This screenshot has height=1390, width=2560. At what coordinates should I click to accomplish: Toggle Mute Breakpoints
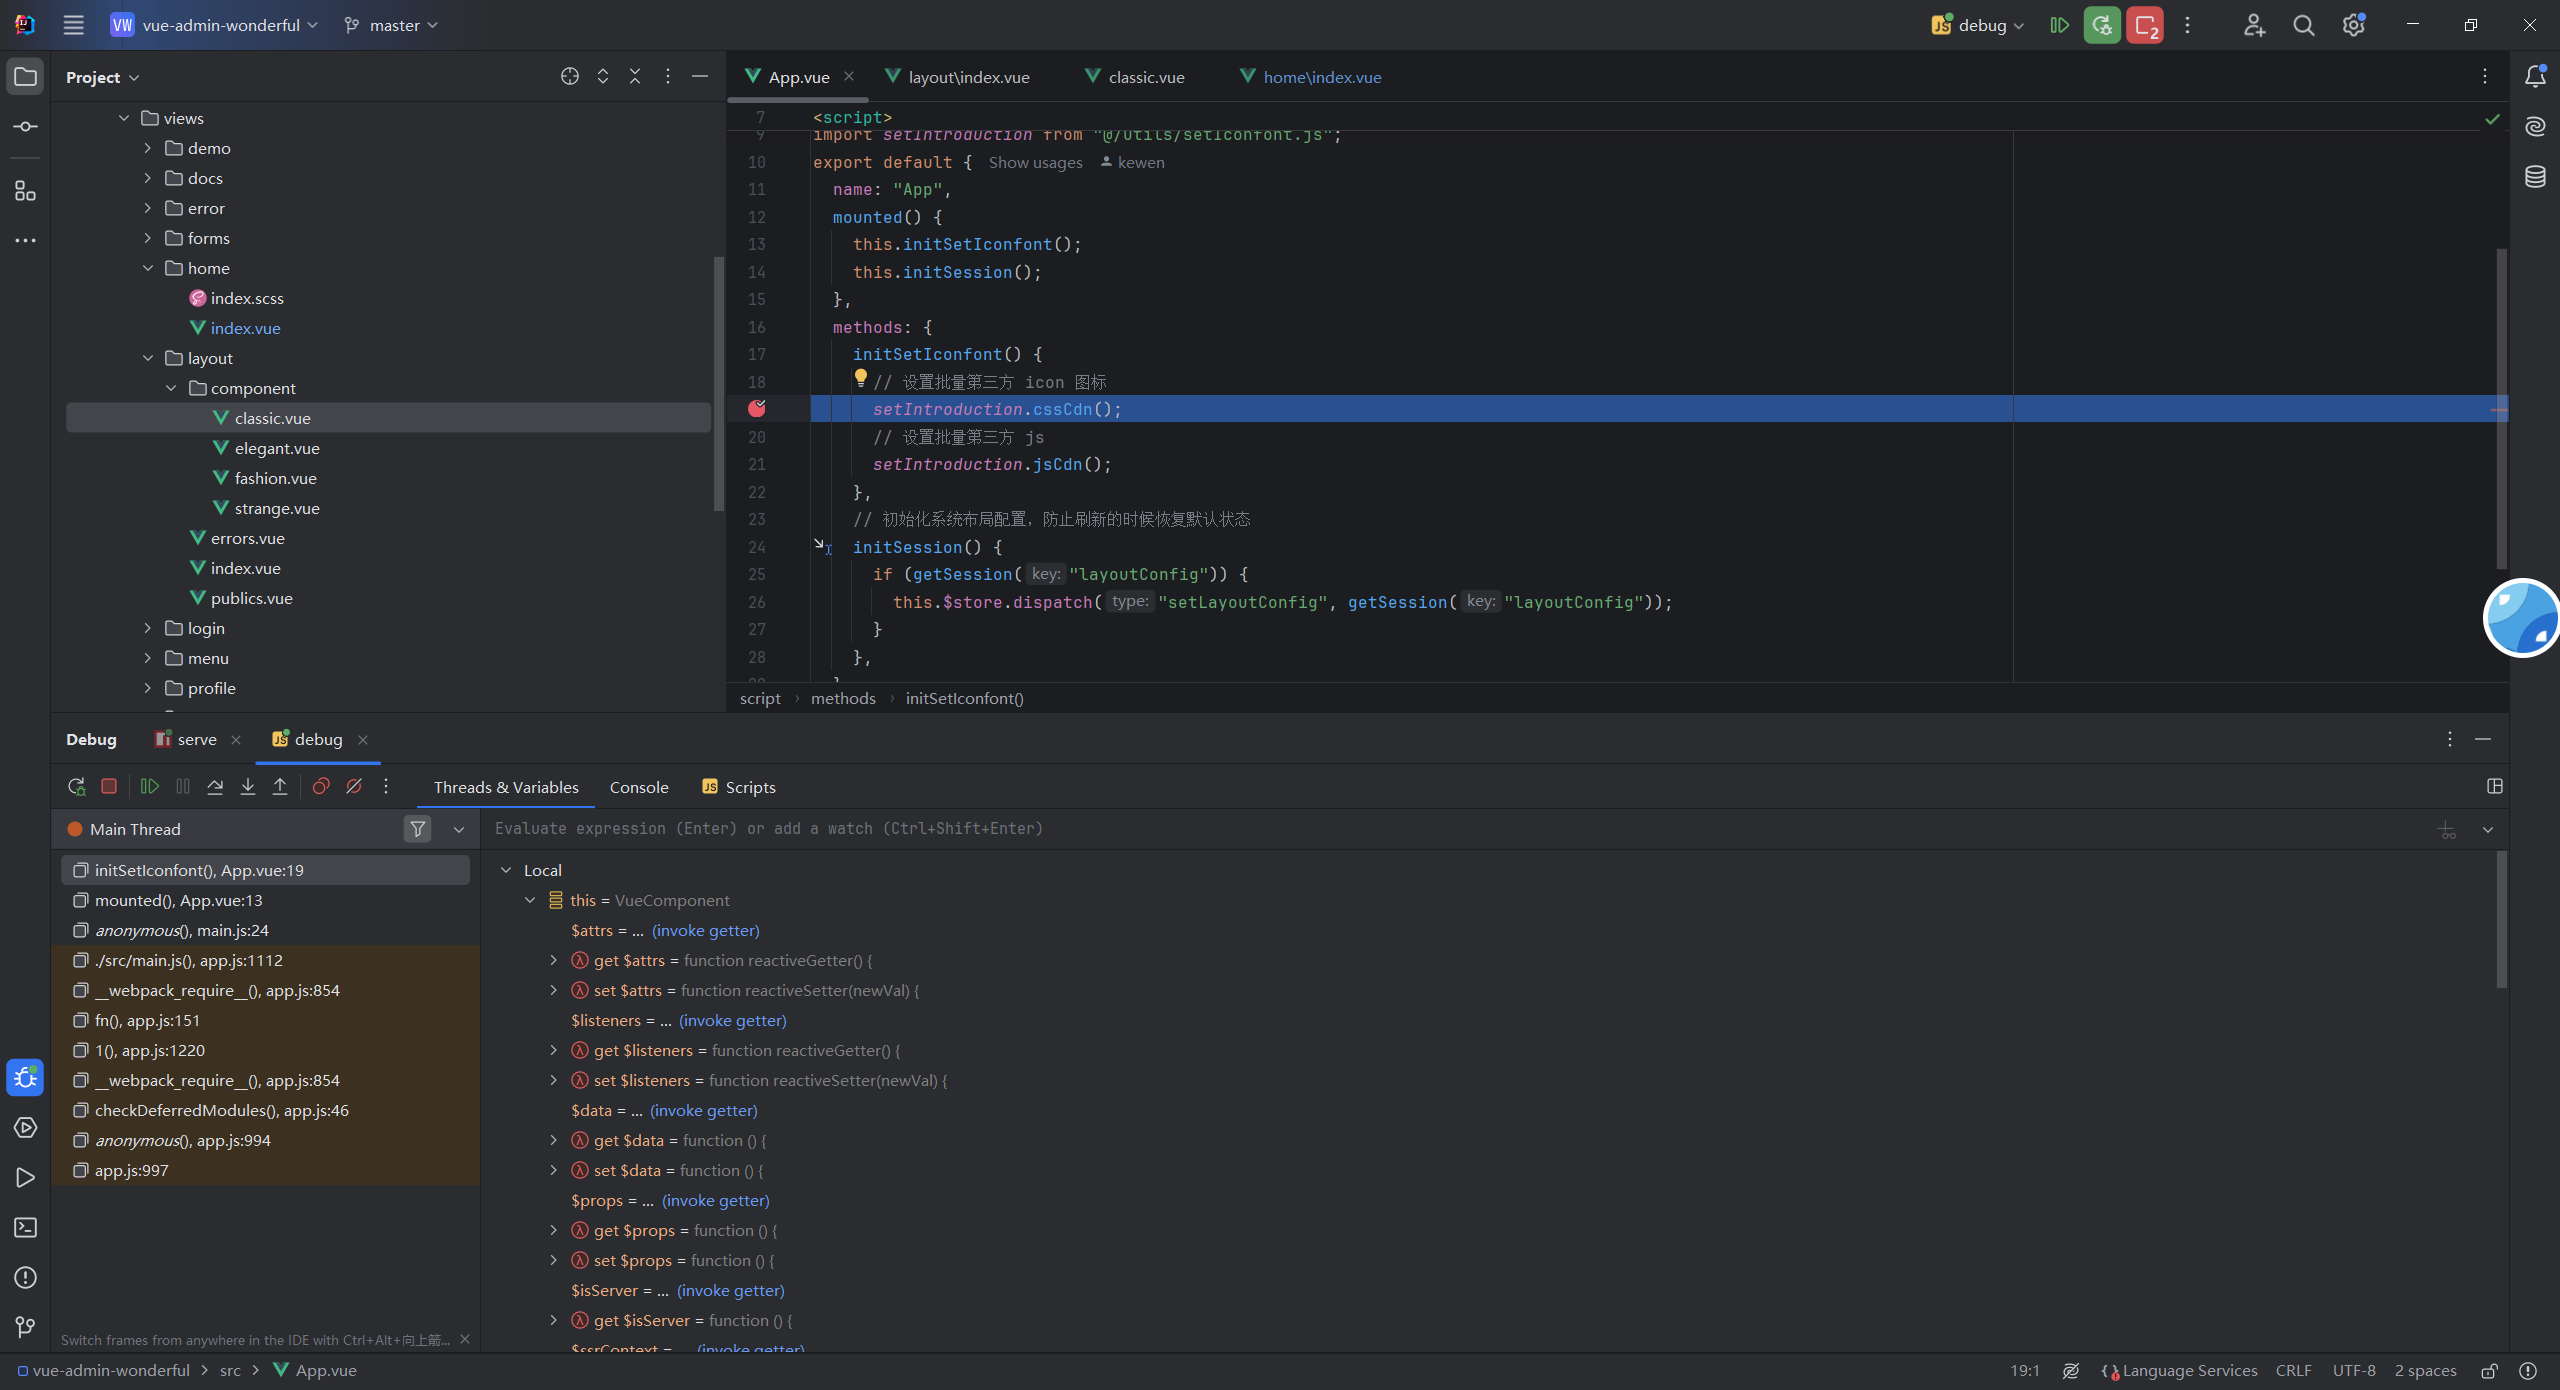pyautogui.click(x=354, y=787)
